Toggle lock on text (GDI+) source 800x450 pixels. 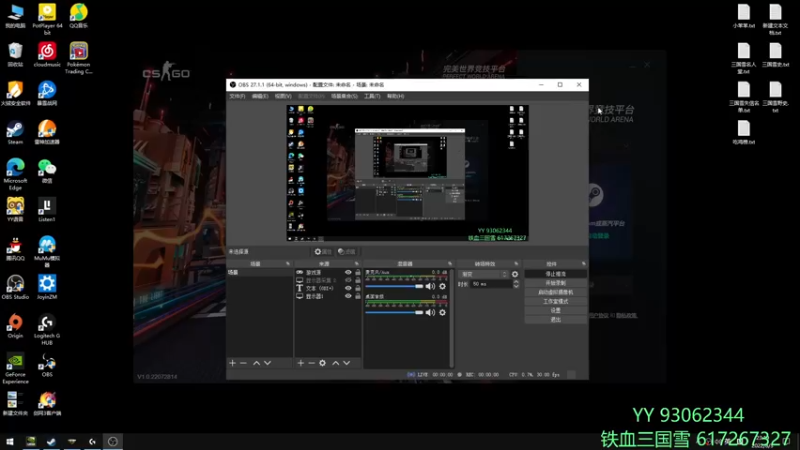pyautogui.click(x=358, y=288)
